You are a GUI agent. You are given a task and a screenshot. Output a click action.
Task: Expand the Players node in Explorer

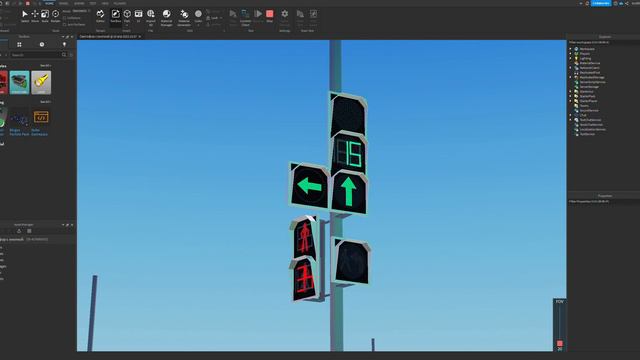[571, 53]
